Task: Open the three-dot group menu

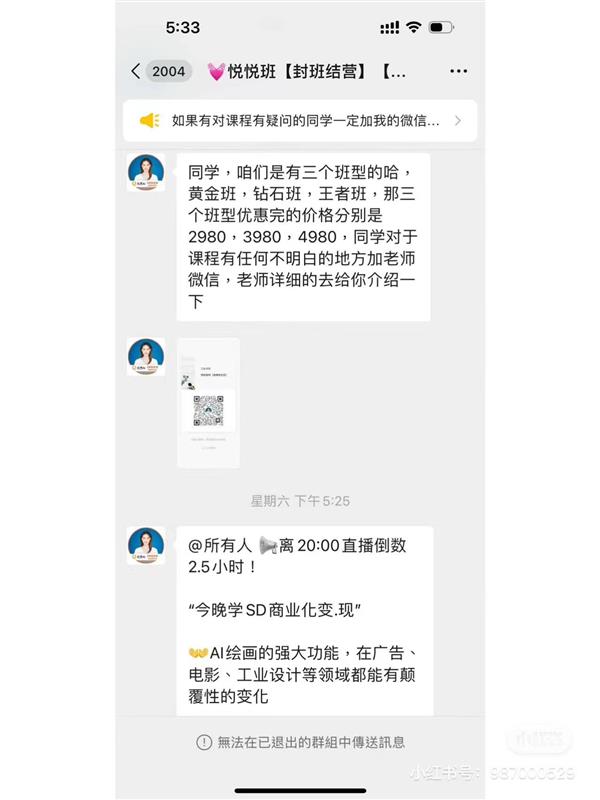Action: tap(458, 71)
